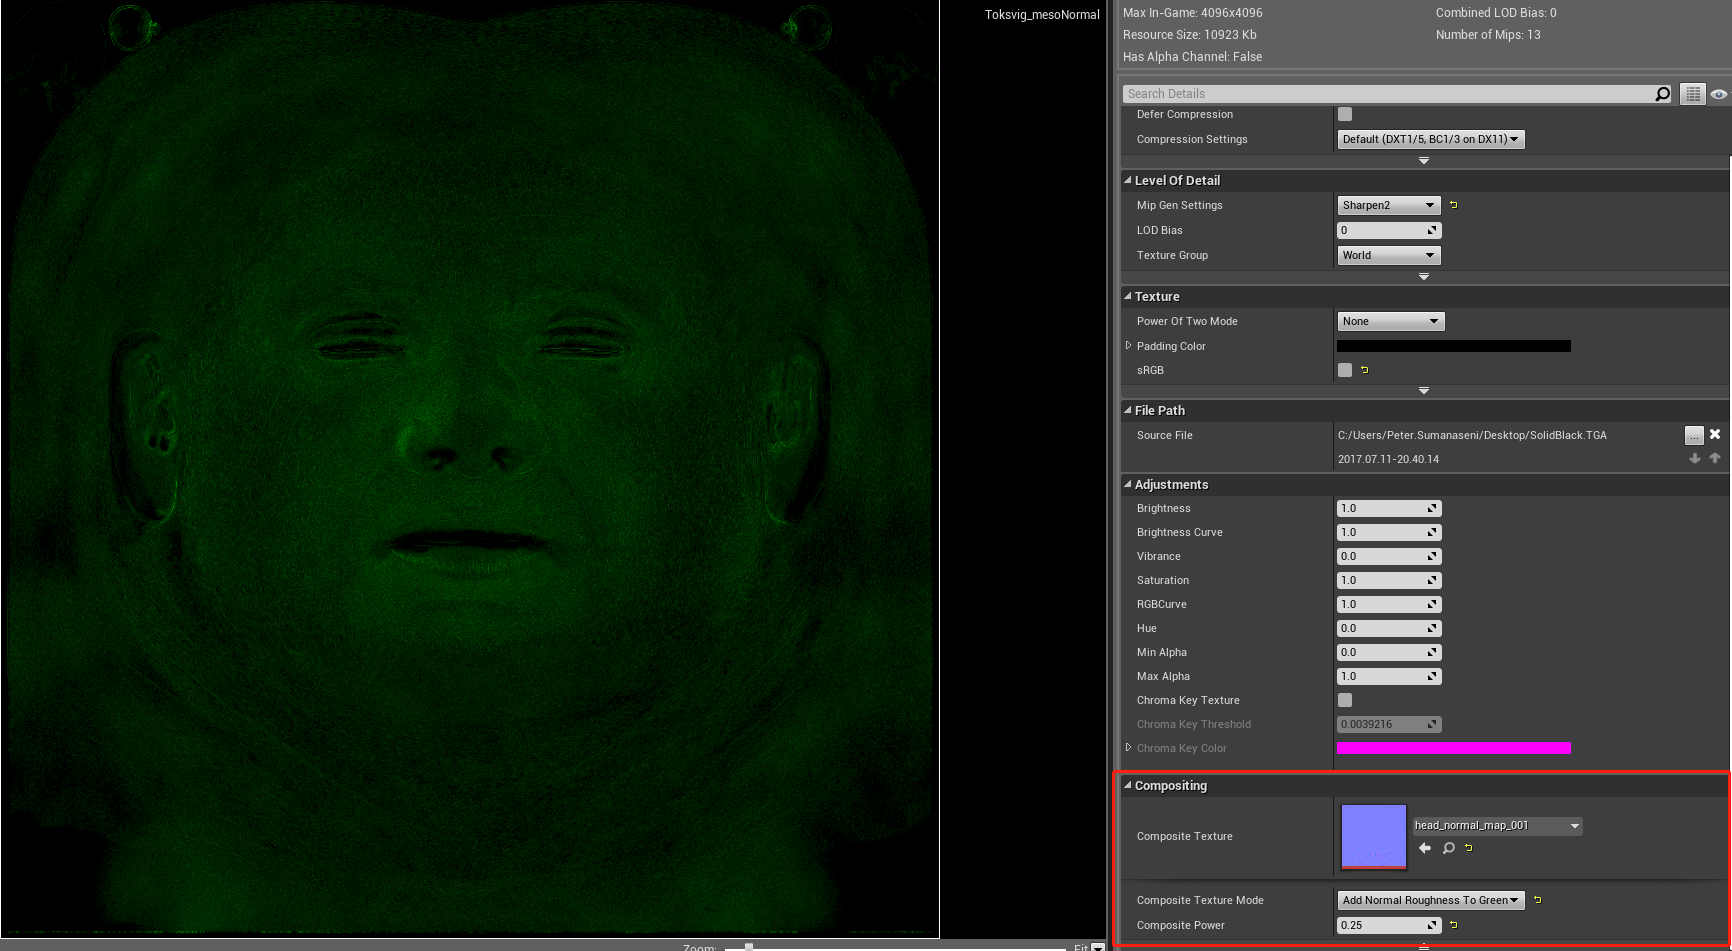Show advanced Level Of Detail options
Screen dimensions: 1732x951
pos(1424,276)
